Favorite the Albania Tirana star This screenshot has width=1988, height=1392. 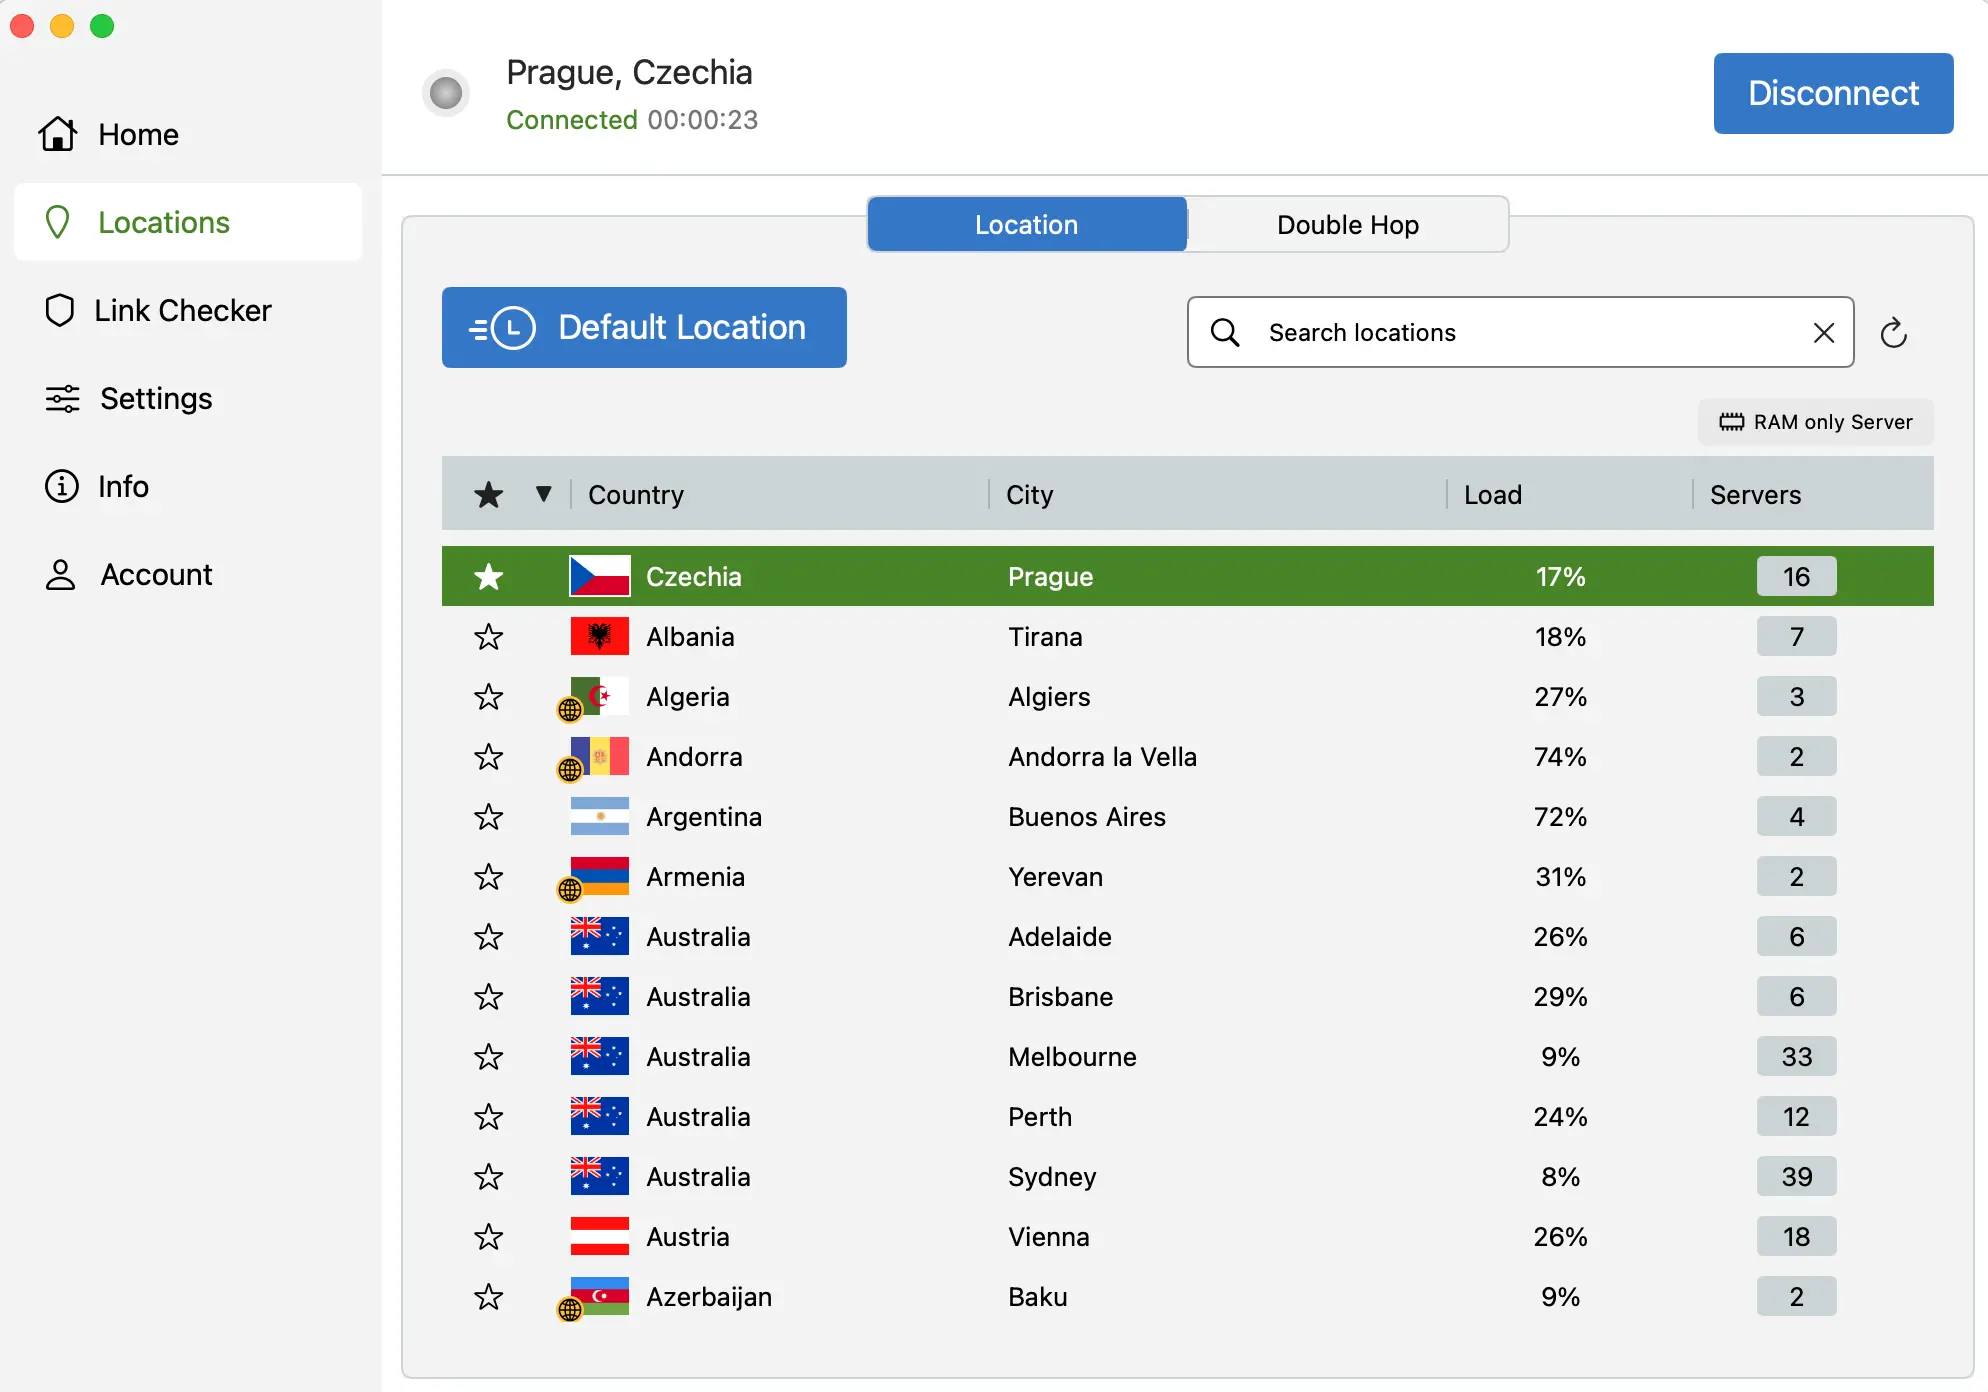coord(488,637)
